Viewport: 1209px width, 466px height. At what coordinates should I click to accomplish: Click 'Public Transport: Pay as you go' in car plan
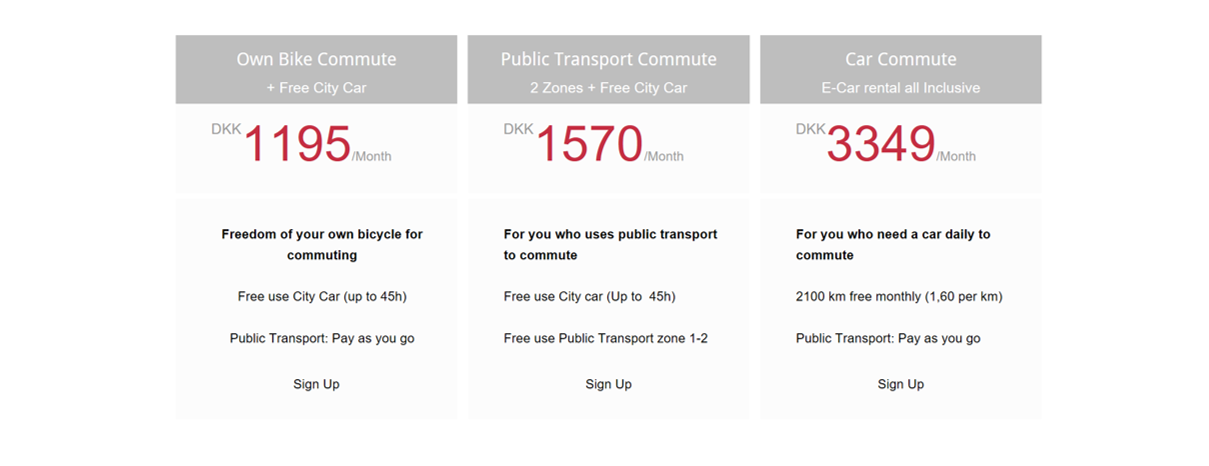(888, 338)
